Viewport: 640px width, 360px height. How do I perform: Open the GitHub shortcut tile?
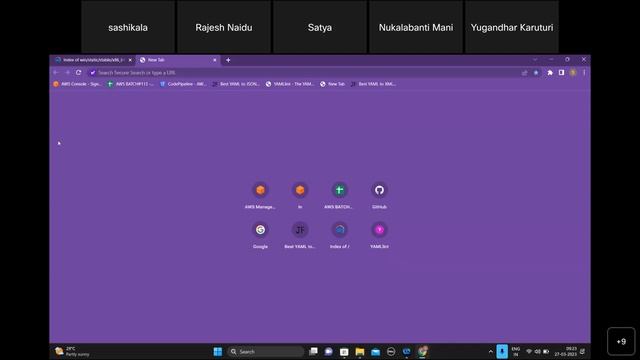coord(379,195)
